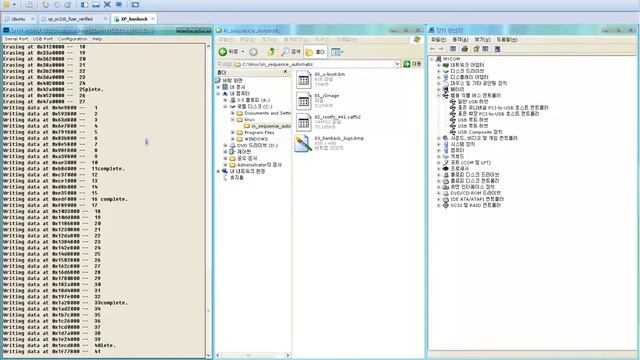Expand the Documents and Settings folder node

click(x=233, y=113)
